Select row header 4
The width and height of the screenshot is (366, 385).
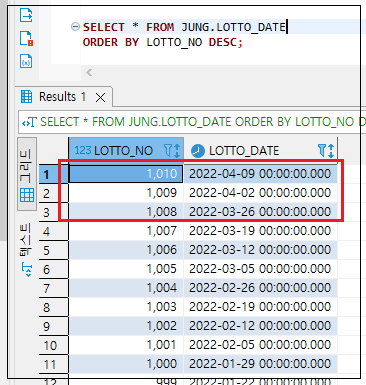pyautogui.click(x=53, y=231)
